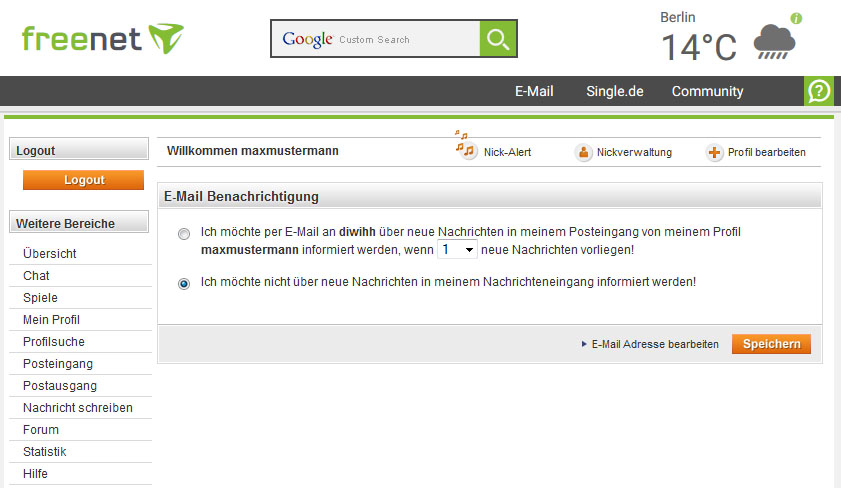Click the green search magnifier button
Viewport: 841px width, 488px height.
click(x=498, y=39)
